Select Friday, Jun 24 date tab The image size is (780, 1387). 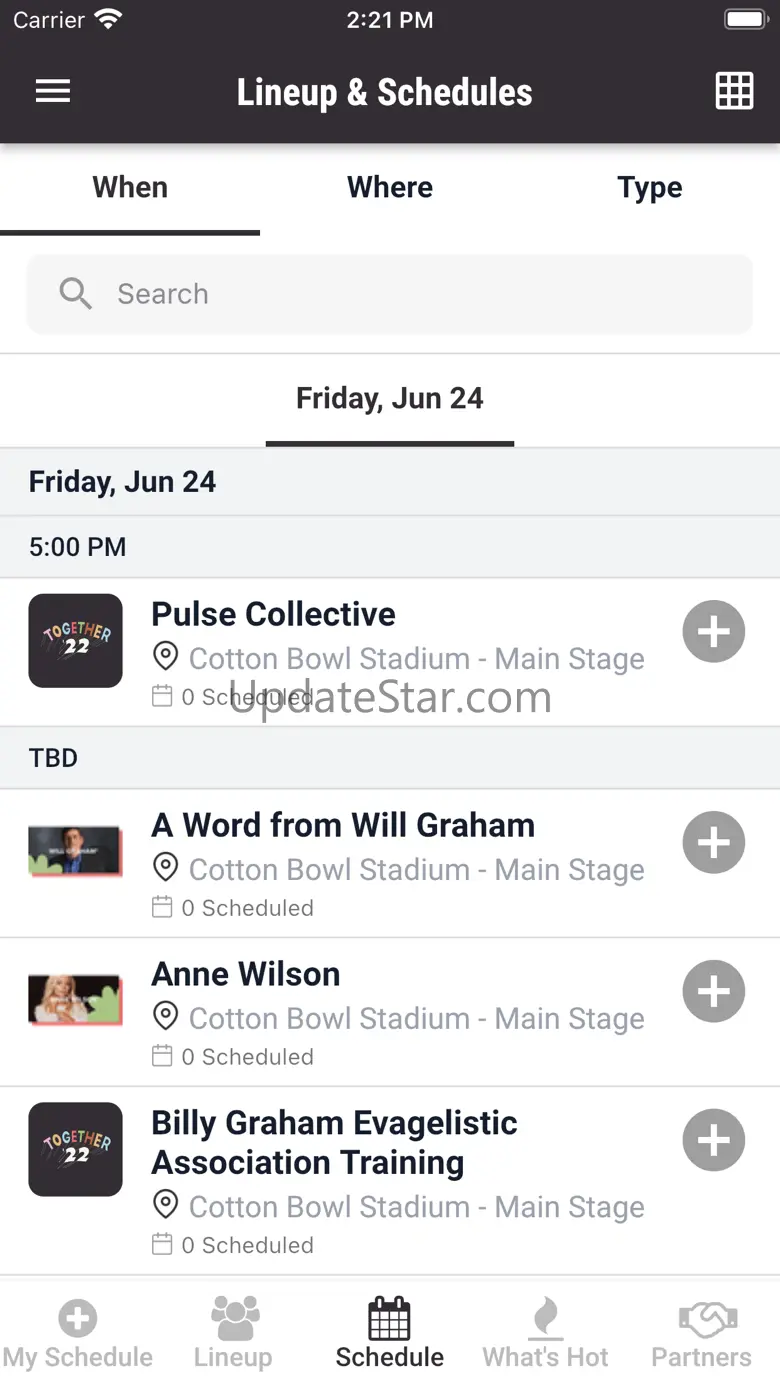[x=390, y=398]
